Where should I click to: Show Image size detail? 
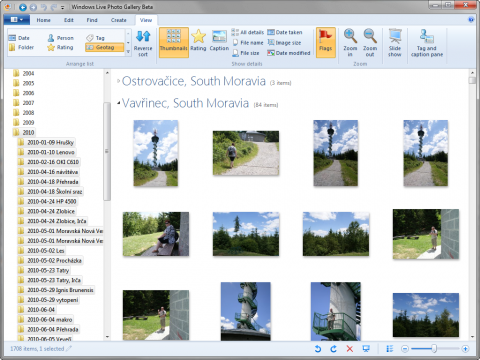pyautogui.click(x=284, y=43)
